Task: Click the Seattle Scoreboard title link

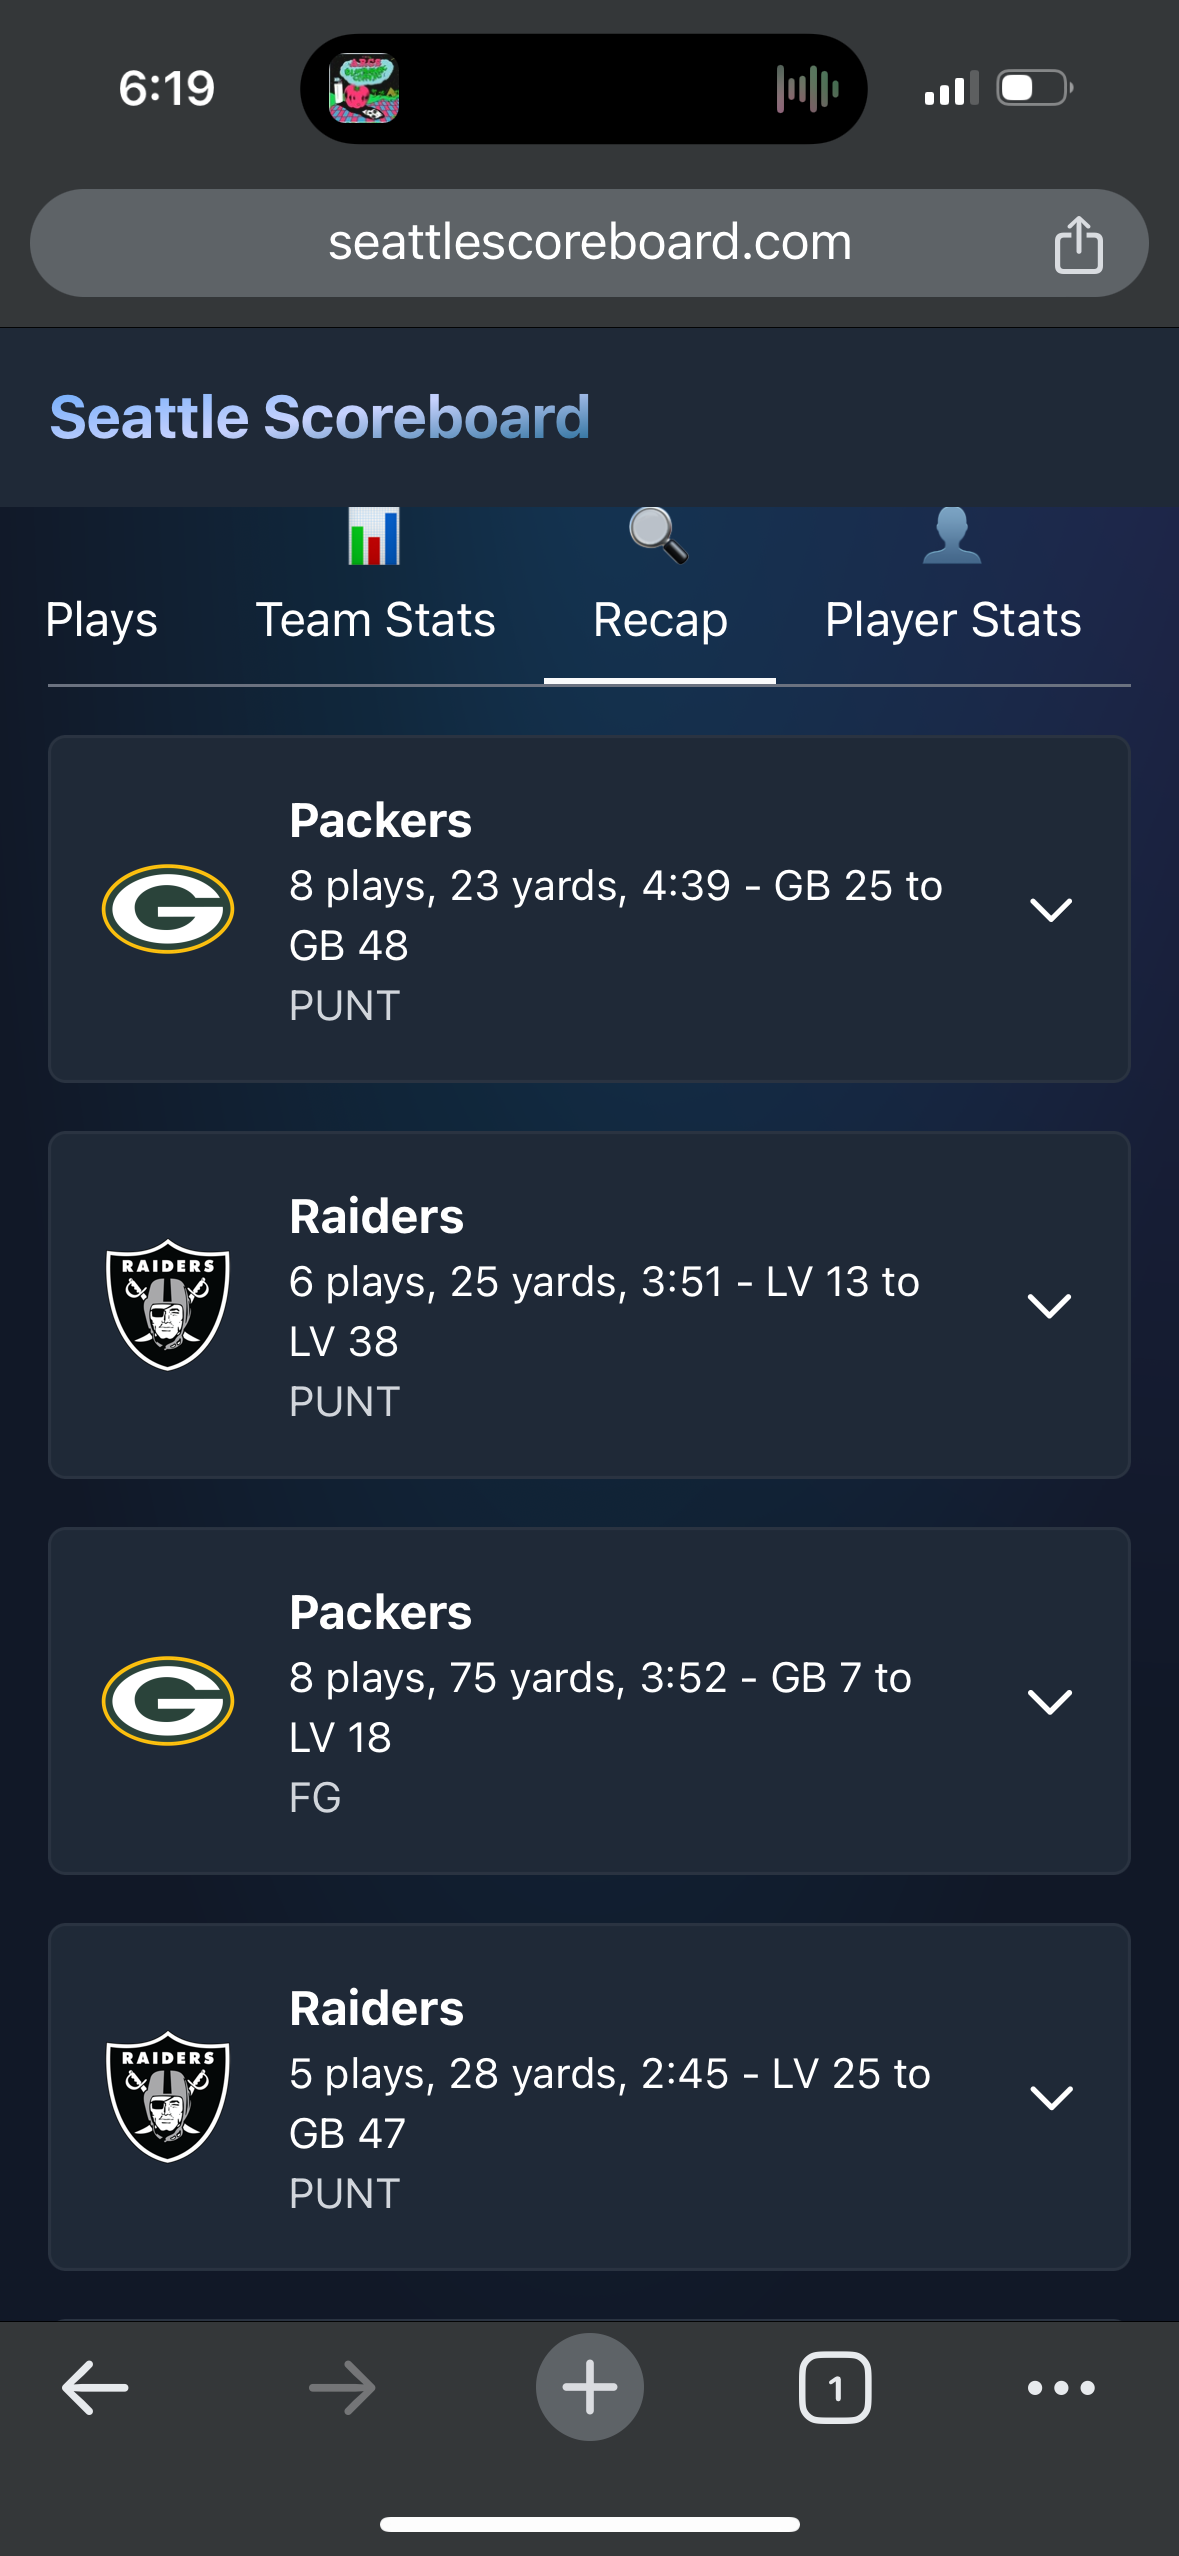Action: point(320,417)
